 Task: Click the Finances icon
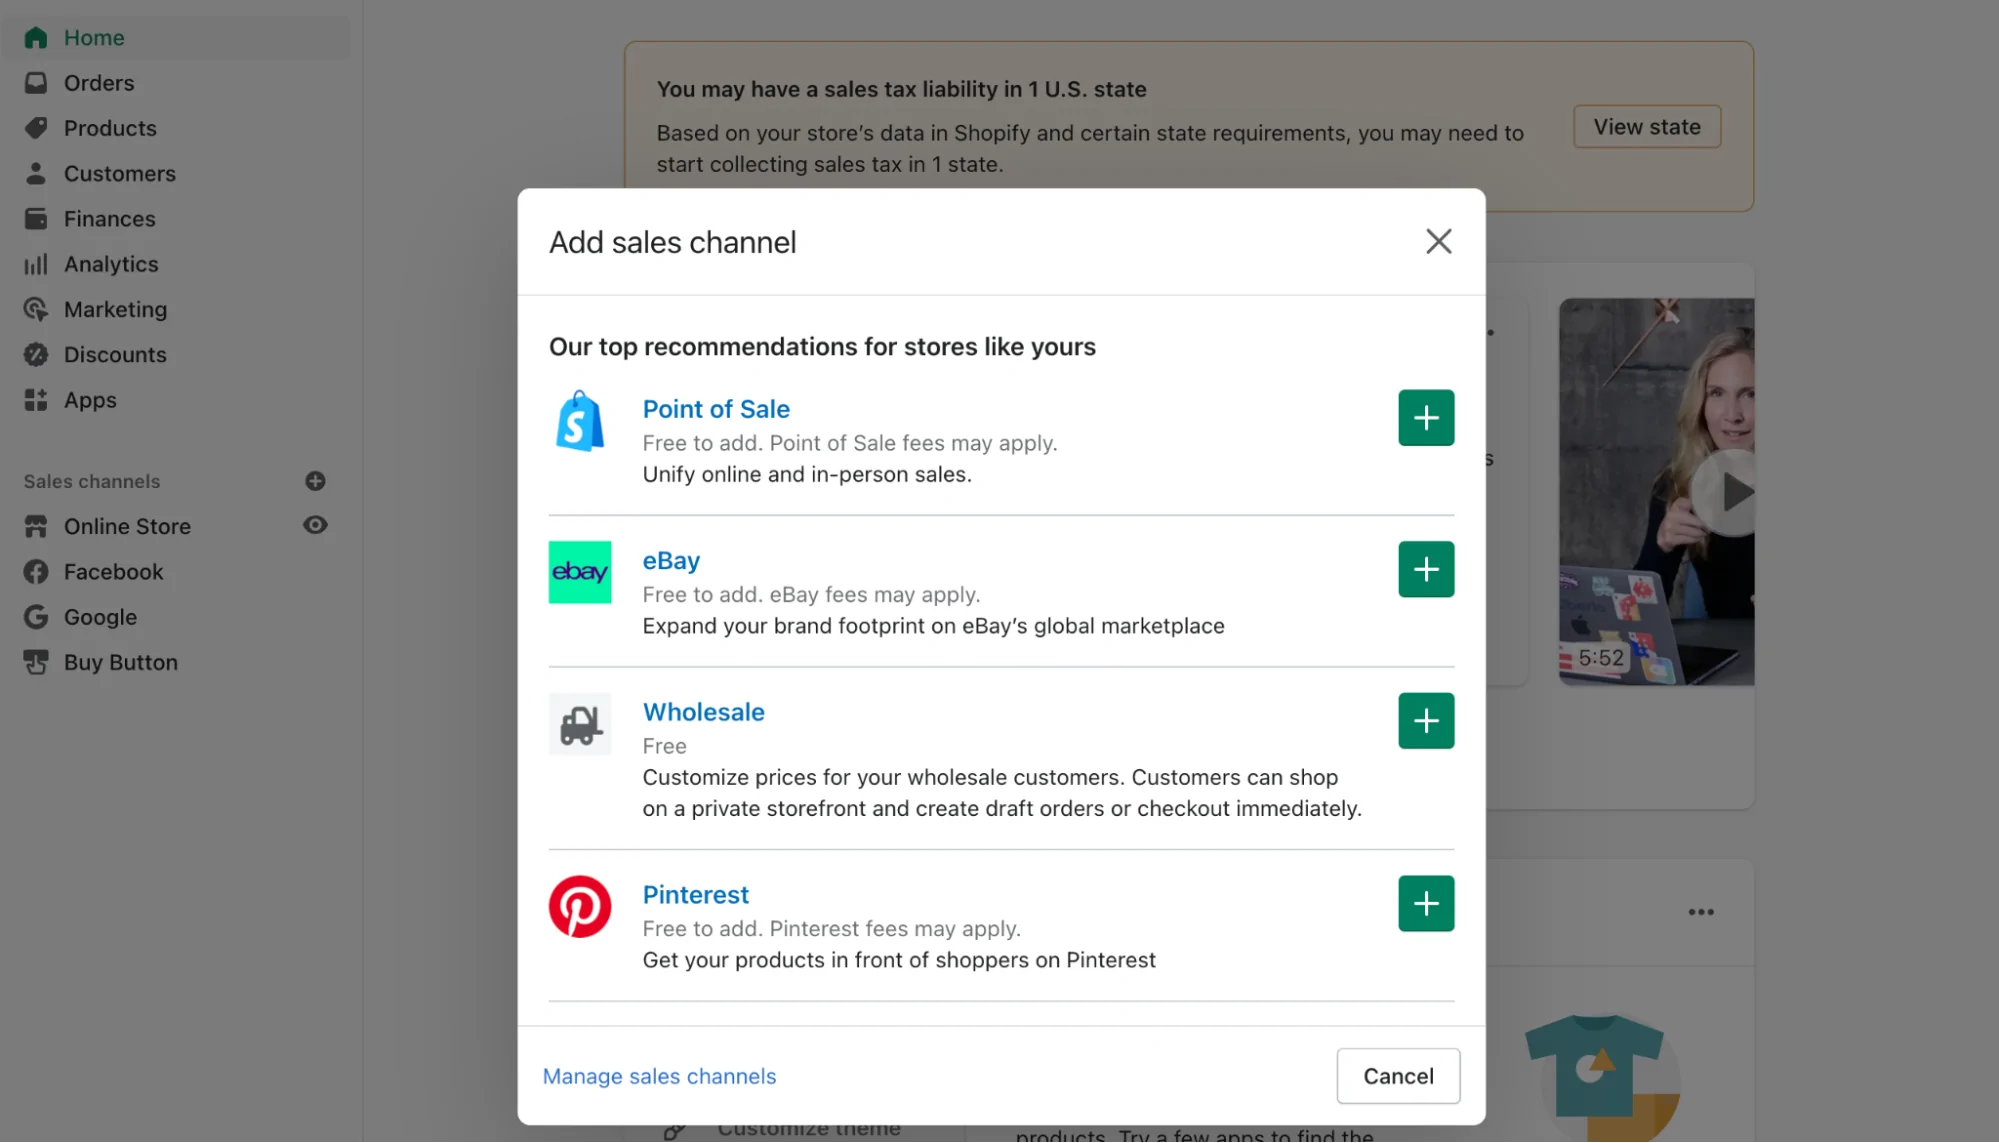(36, 219)
